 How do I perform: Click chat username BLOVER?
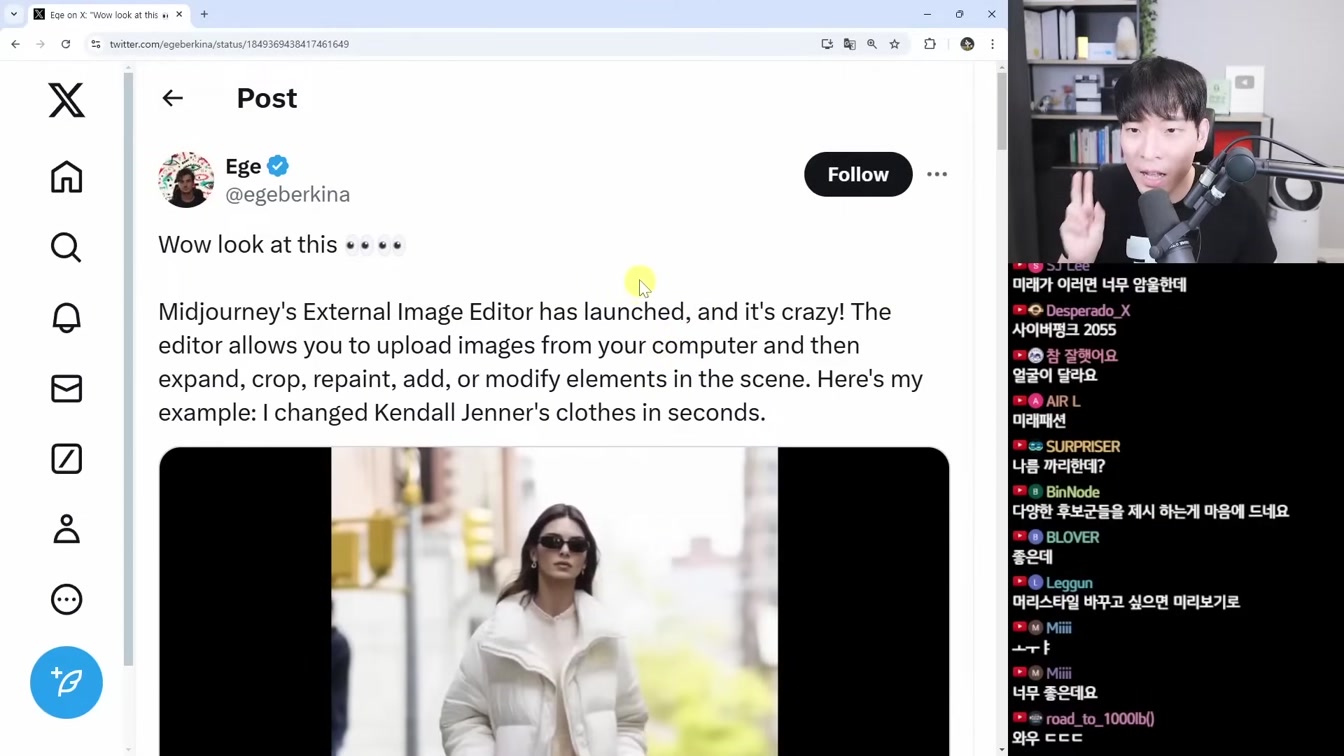pyautogui.click(x=1072, y=538)
